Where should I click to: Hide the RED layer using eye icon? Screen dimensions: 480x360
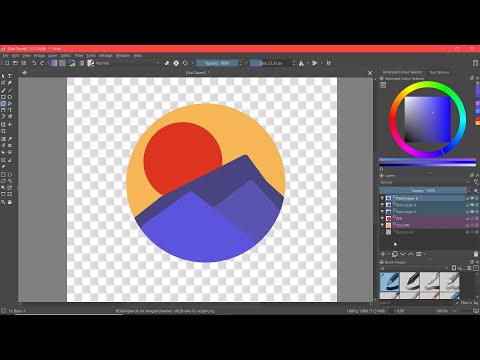pyautogui.click(x=382, y=218)
